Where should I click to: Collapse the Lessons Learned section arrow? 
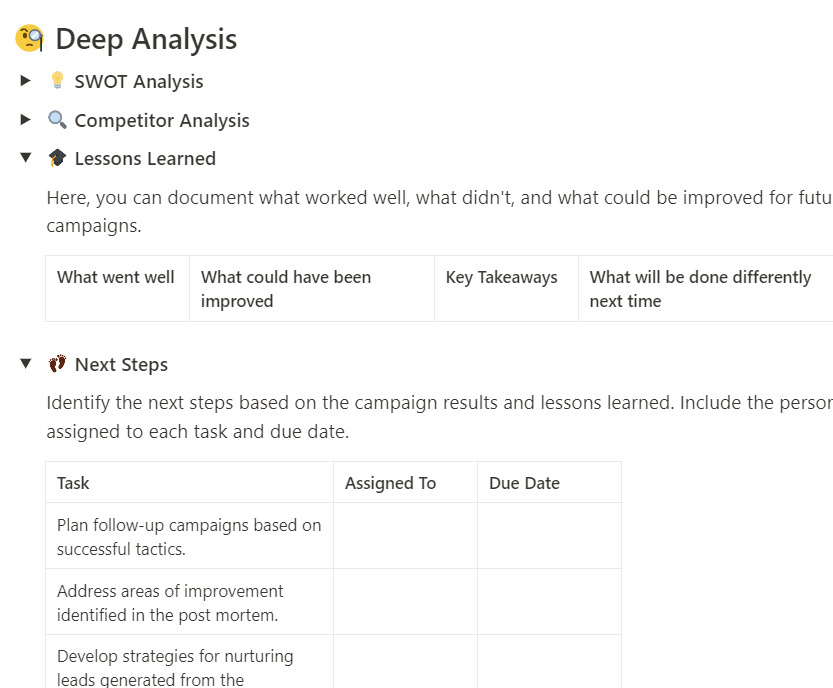pos(26,158)
